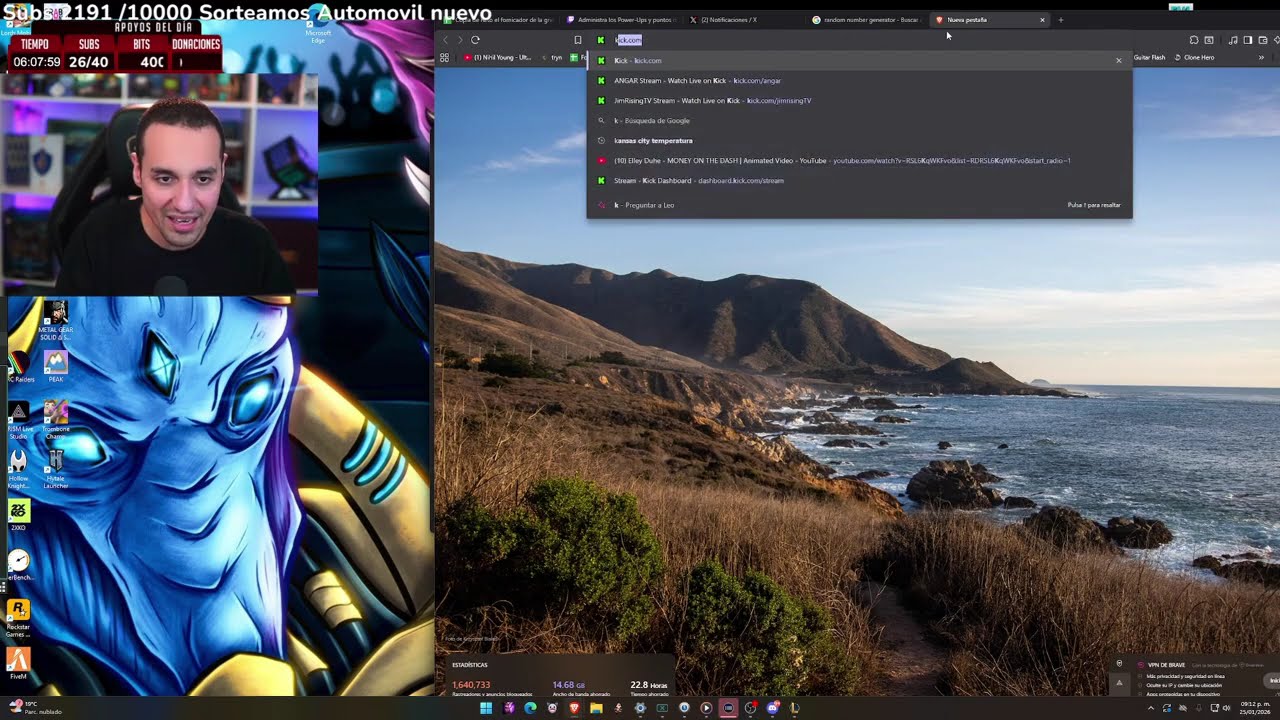Reload the page in Brave

click(x=475, y=40)
